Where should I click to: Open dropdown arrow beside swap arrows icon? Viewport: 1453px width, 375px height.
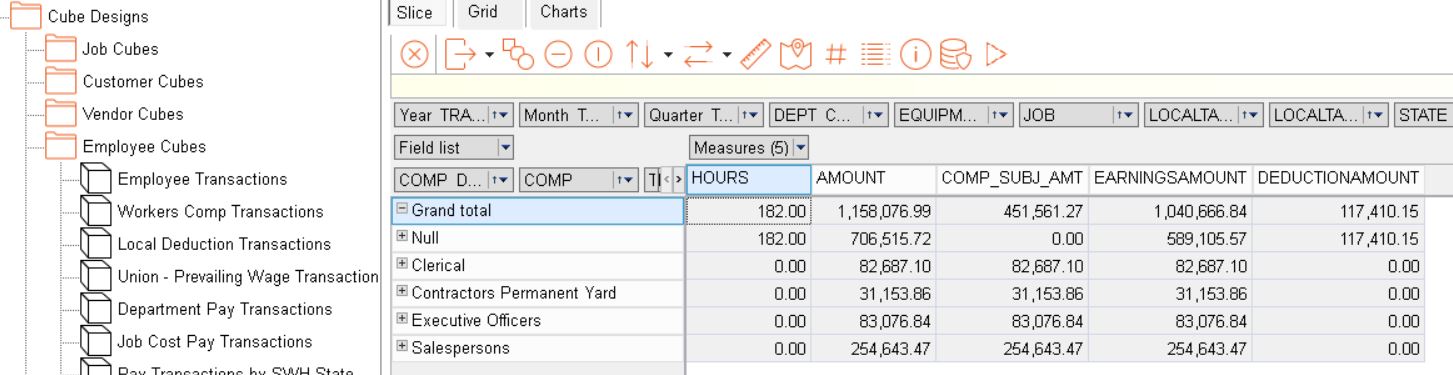click(x=727, y=55)
